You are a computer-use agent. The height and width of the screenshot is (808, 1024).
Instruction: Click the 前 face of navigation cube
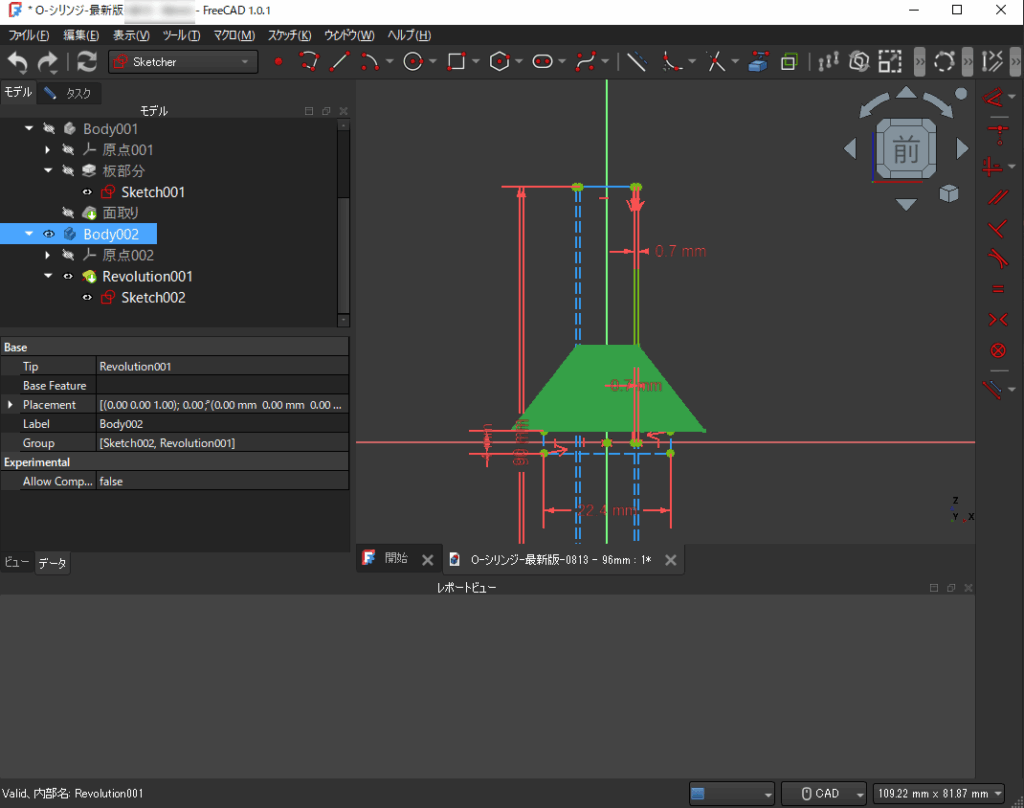click(906, 152)
